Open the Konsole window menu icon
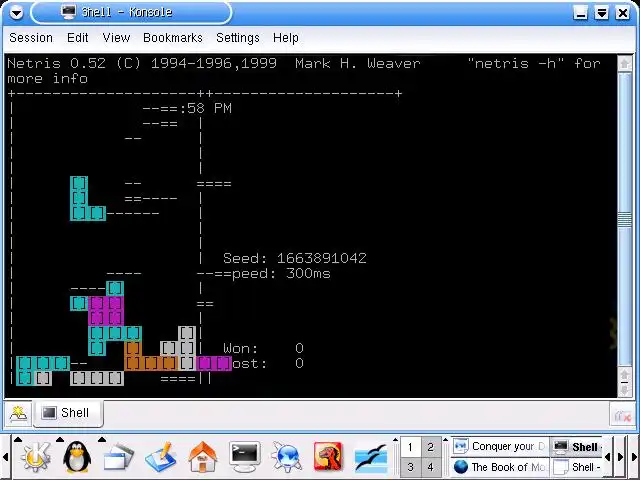The width and height of the screenshot is (640, 480). (x=16, y=13)
